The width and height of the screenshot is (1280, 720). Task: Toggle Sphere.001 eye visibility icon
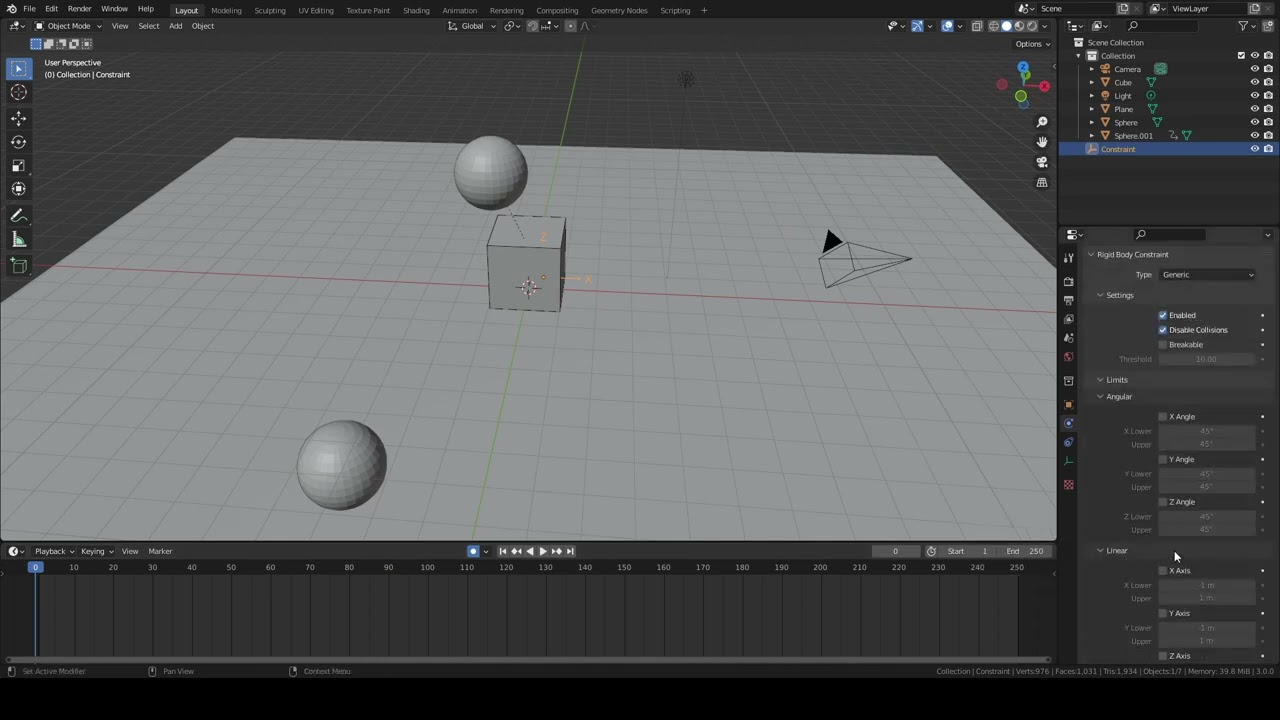point(1255,135)
